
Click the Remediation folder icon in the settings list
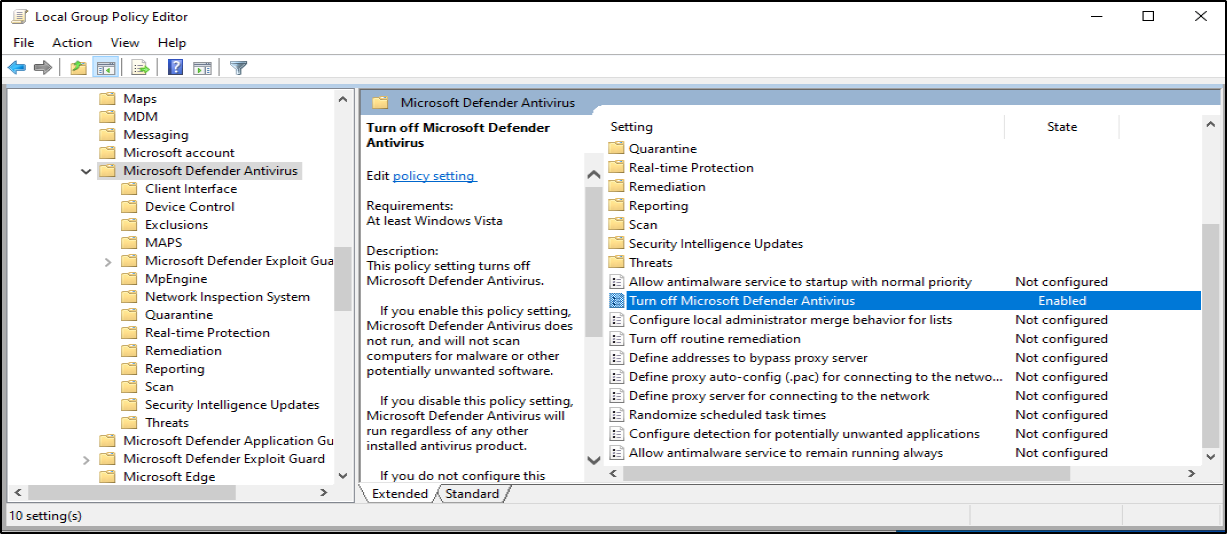pyautogui.click(x=617, y=187)
